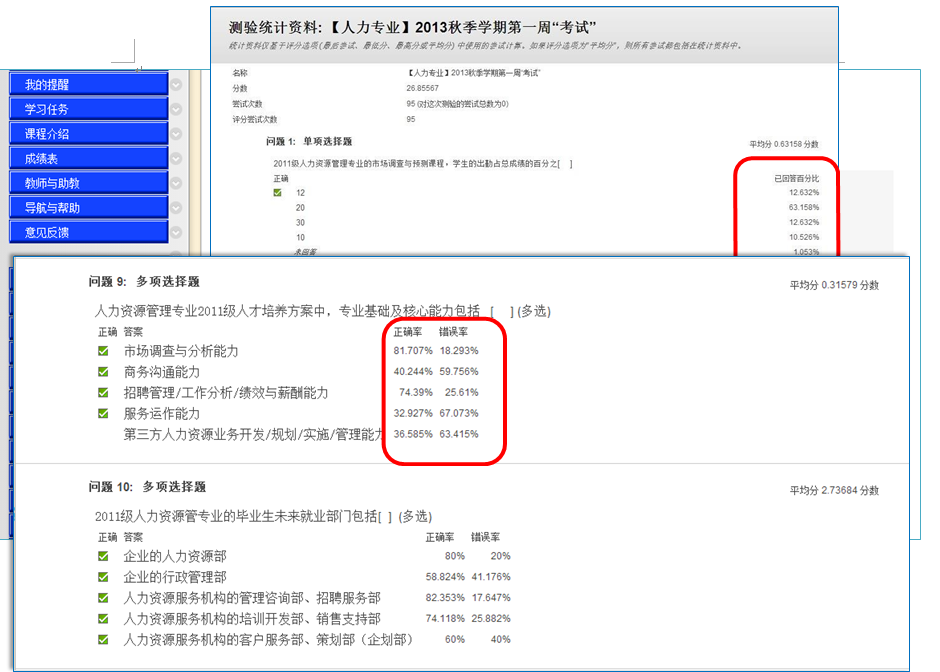
Task: Click the 未回答 row in question 1
Action: pyautogui.click(x=305, y=252)
